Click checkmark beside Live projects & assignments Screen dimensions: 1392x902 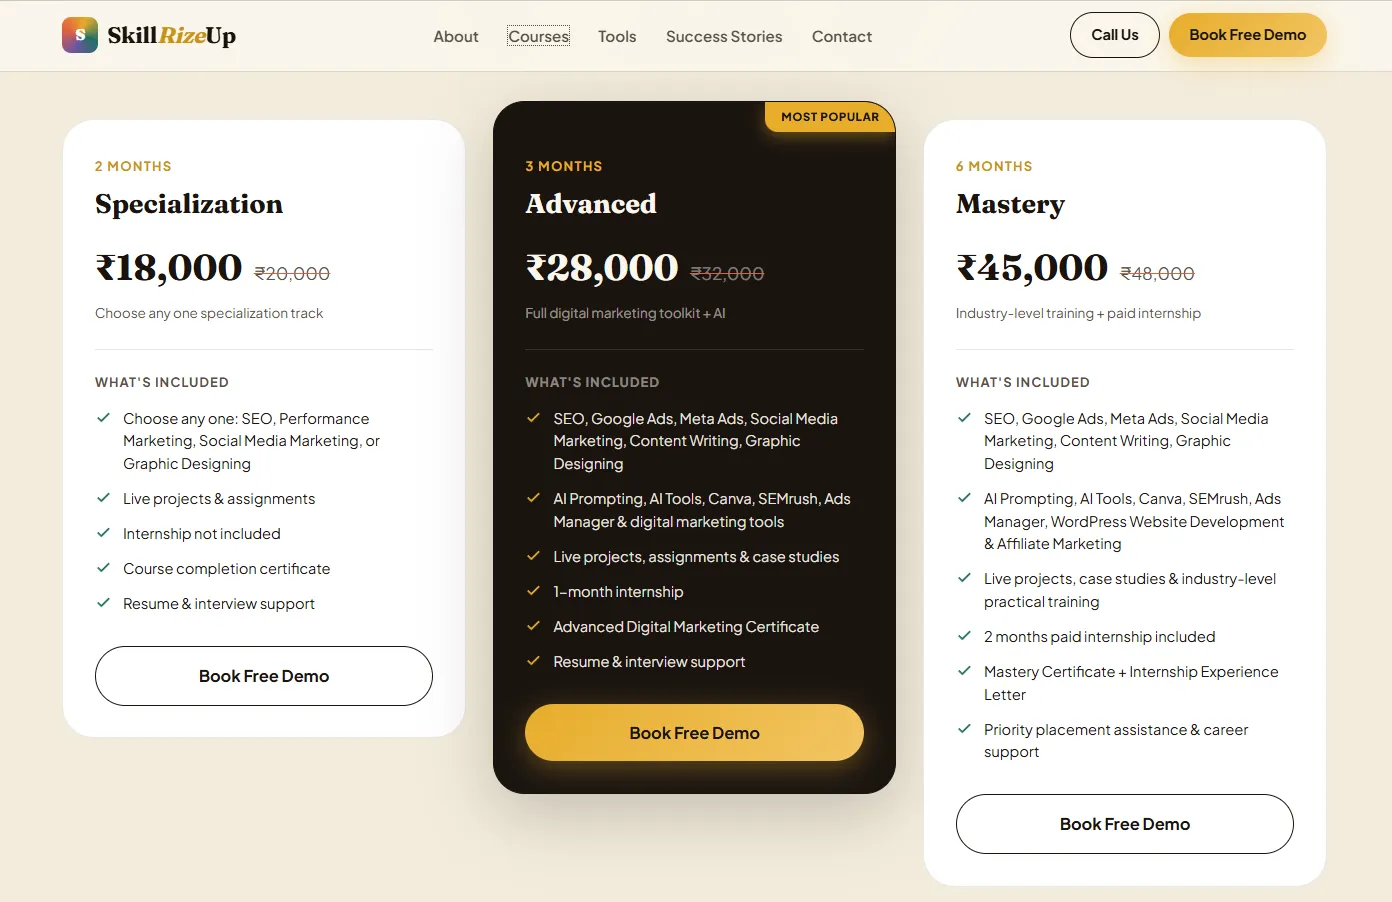103,498
